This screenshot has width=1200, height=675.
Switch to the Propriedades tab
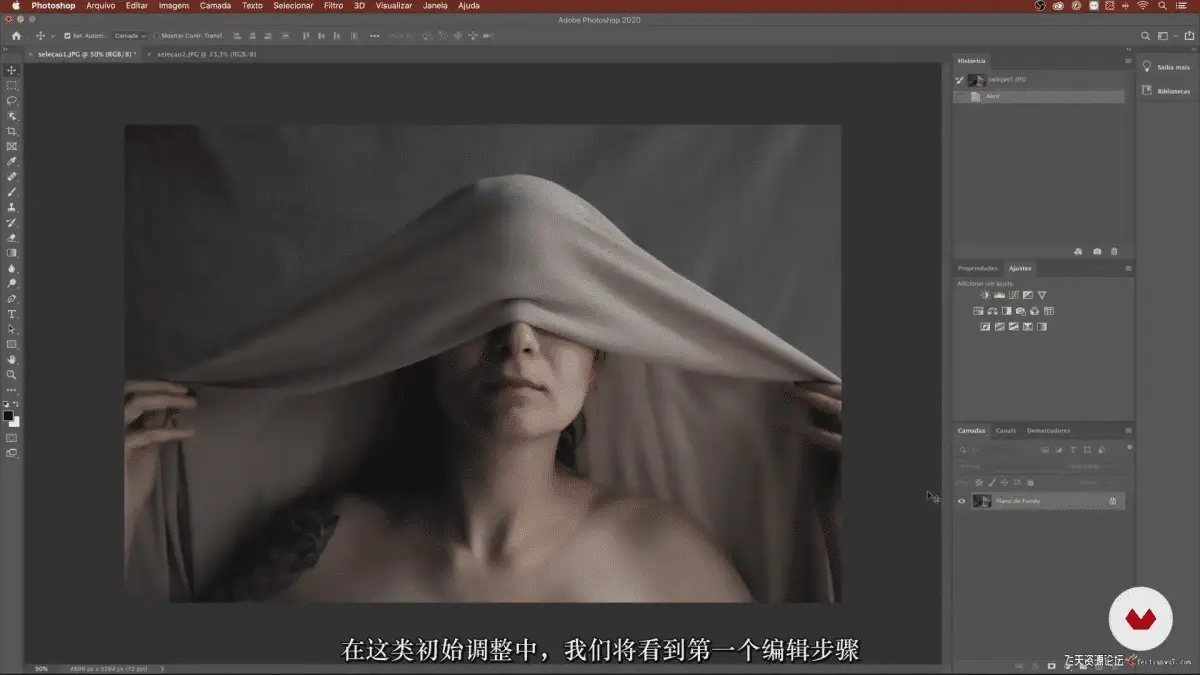[977, 268]
